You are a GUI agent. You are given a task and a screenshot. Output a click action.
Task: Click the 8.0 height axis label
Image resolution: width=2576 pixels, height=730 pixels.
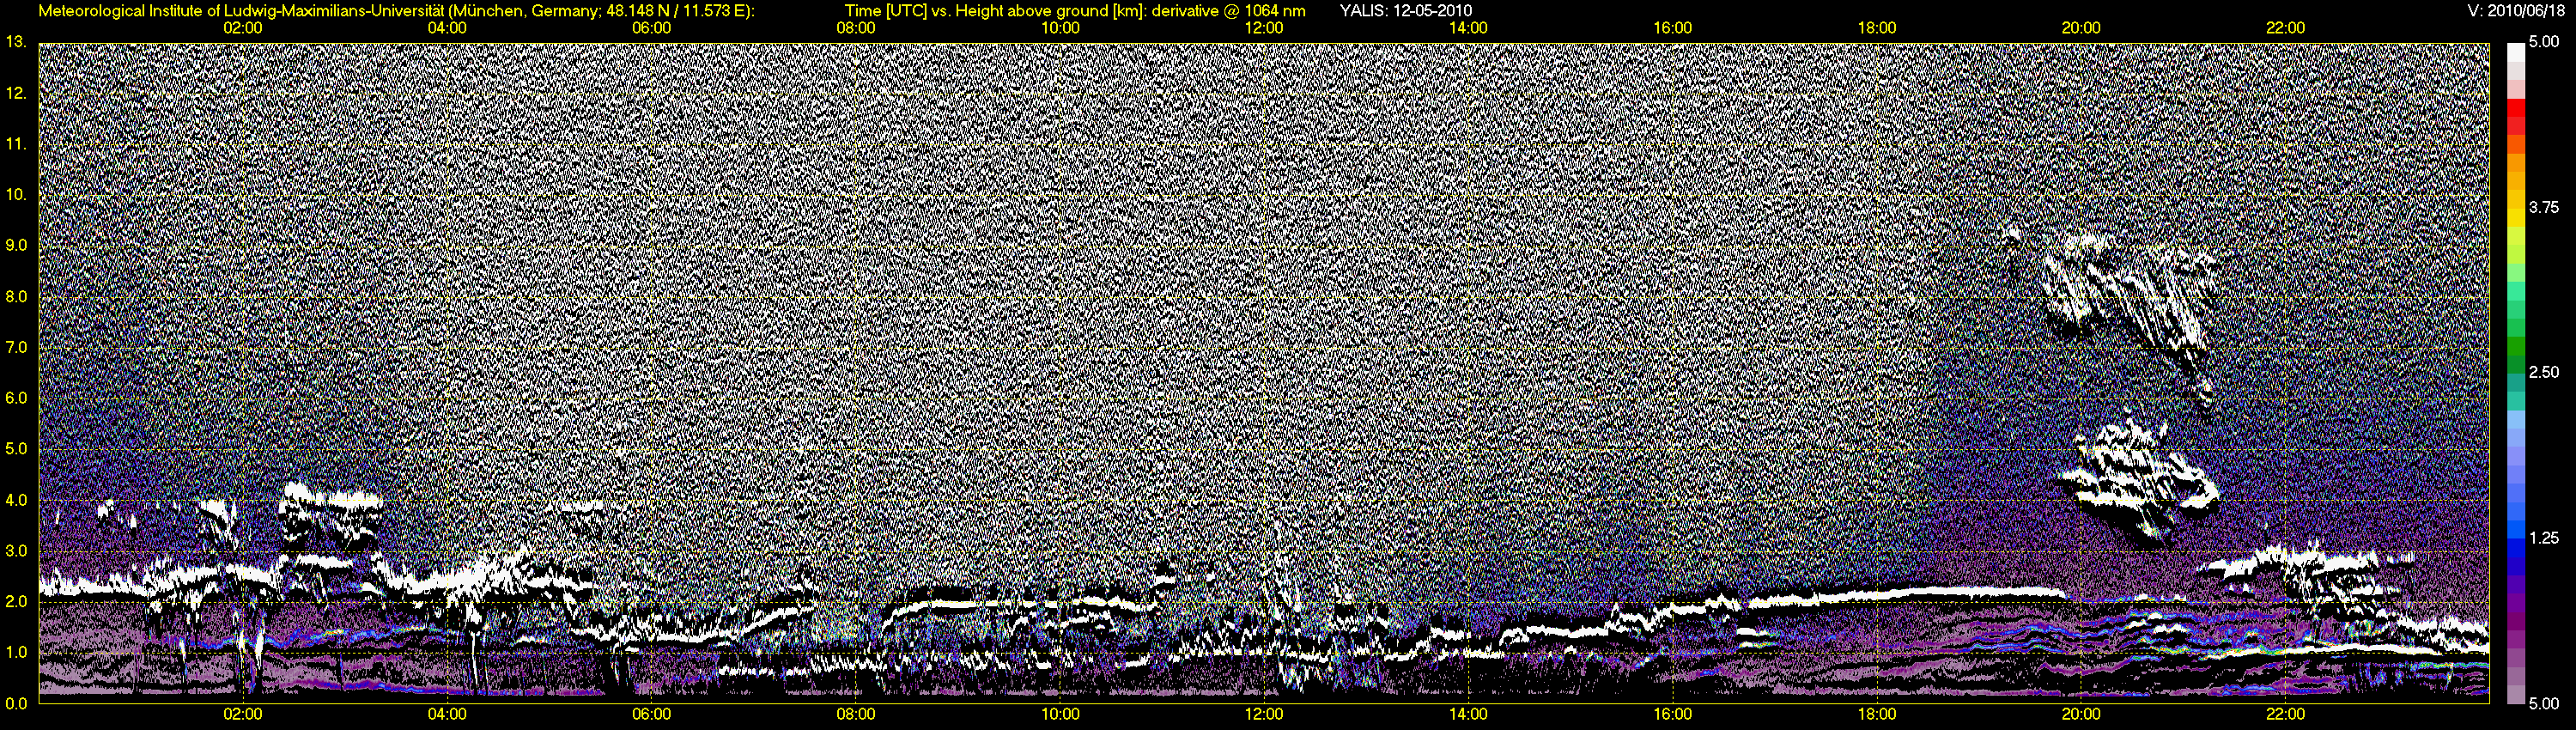[15, 296]
